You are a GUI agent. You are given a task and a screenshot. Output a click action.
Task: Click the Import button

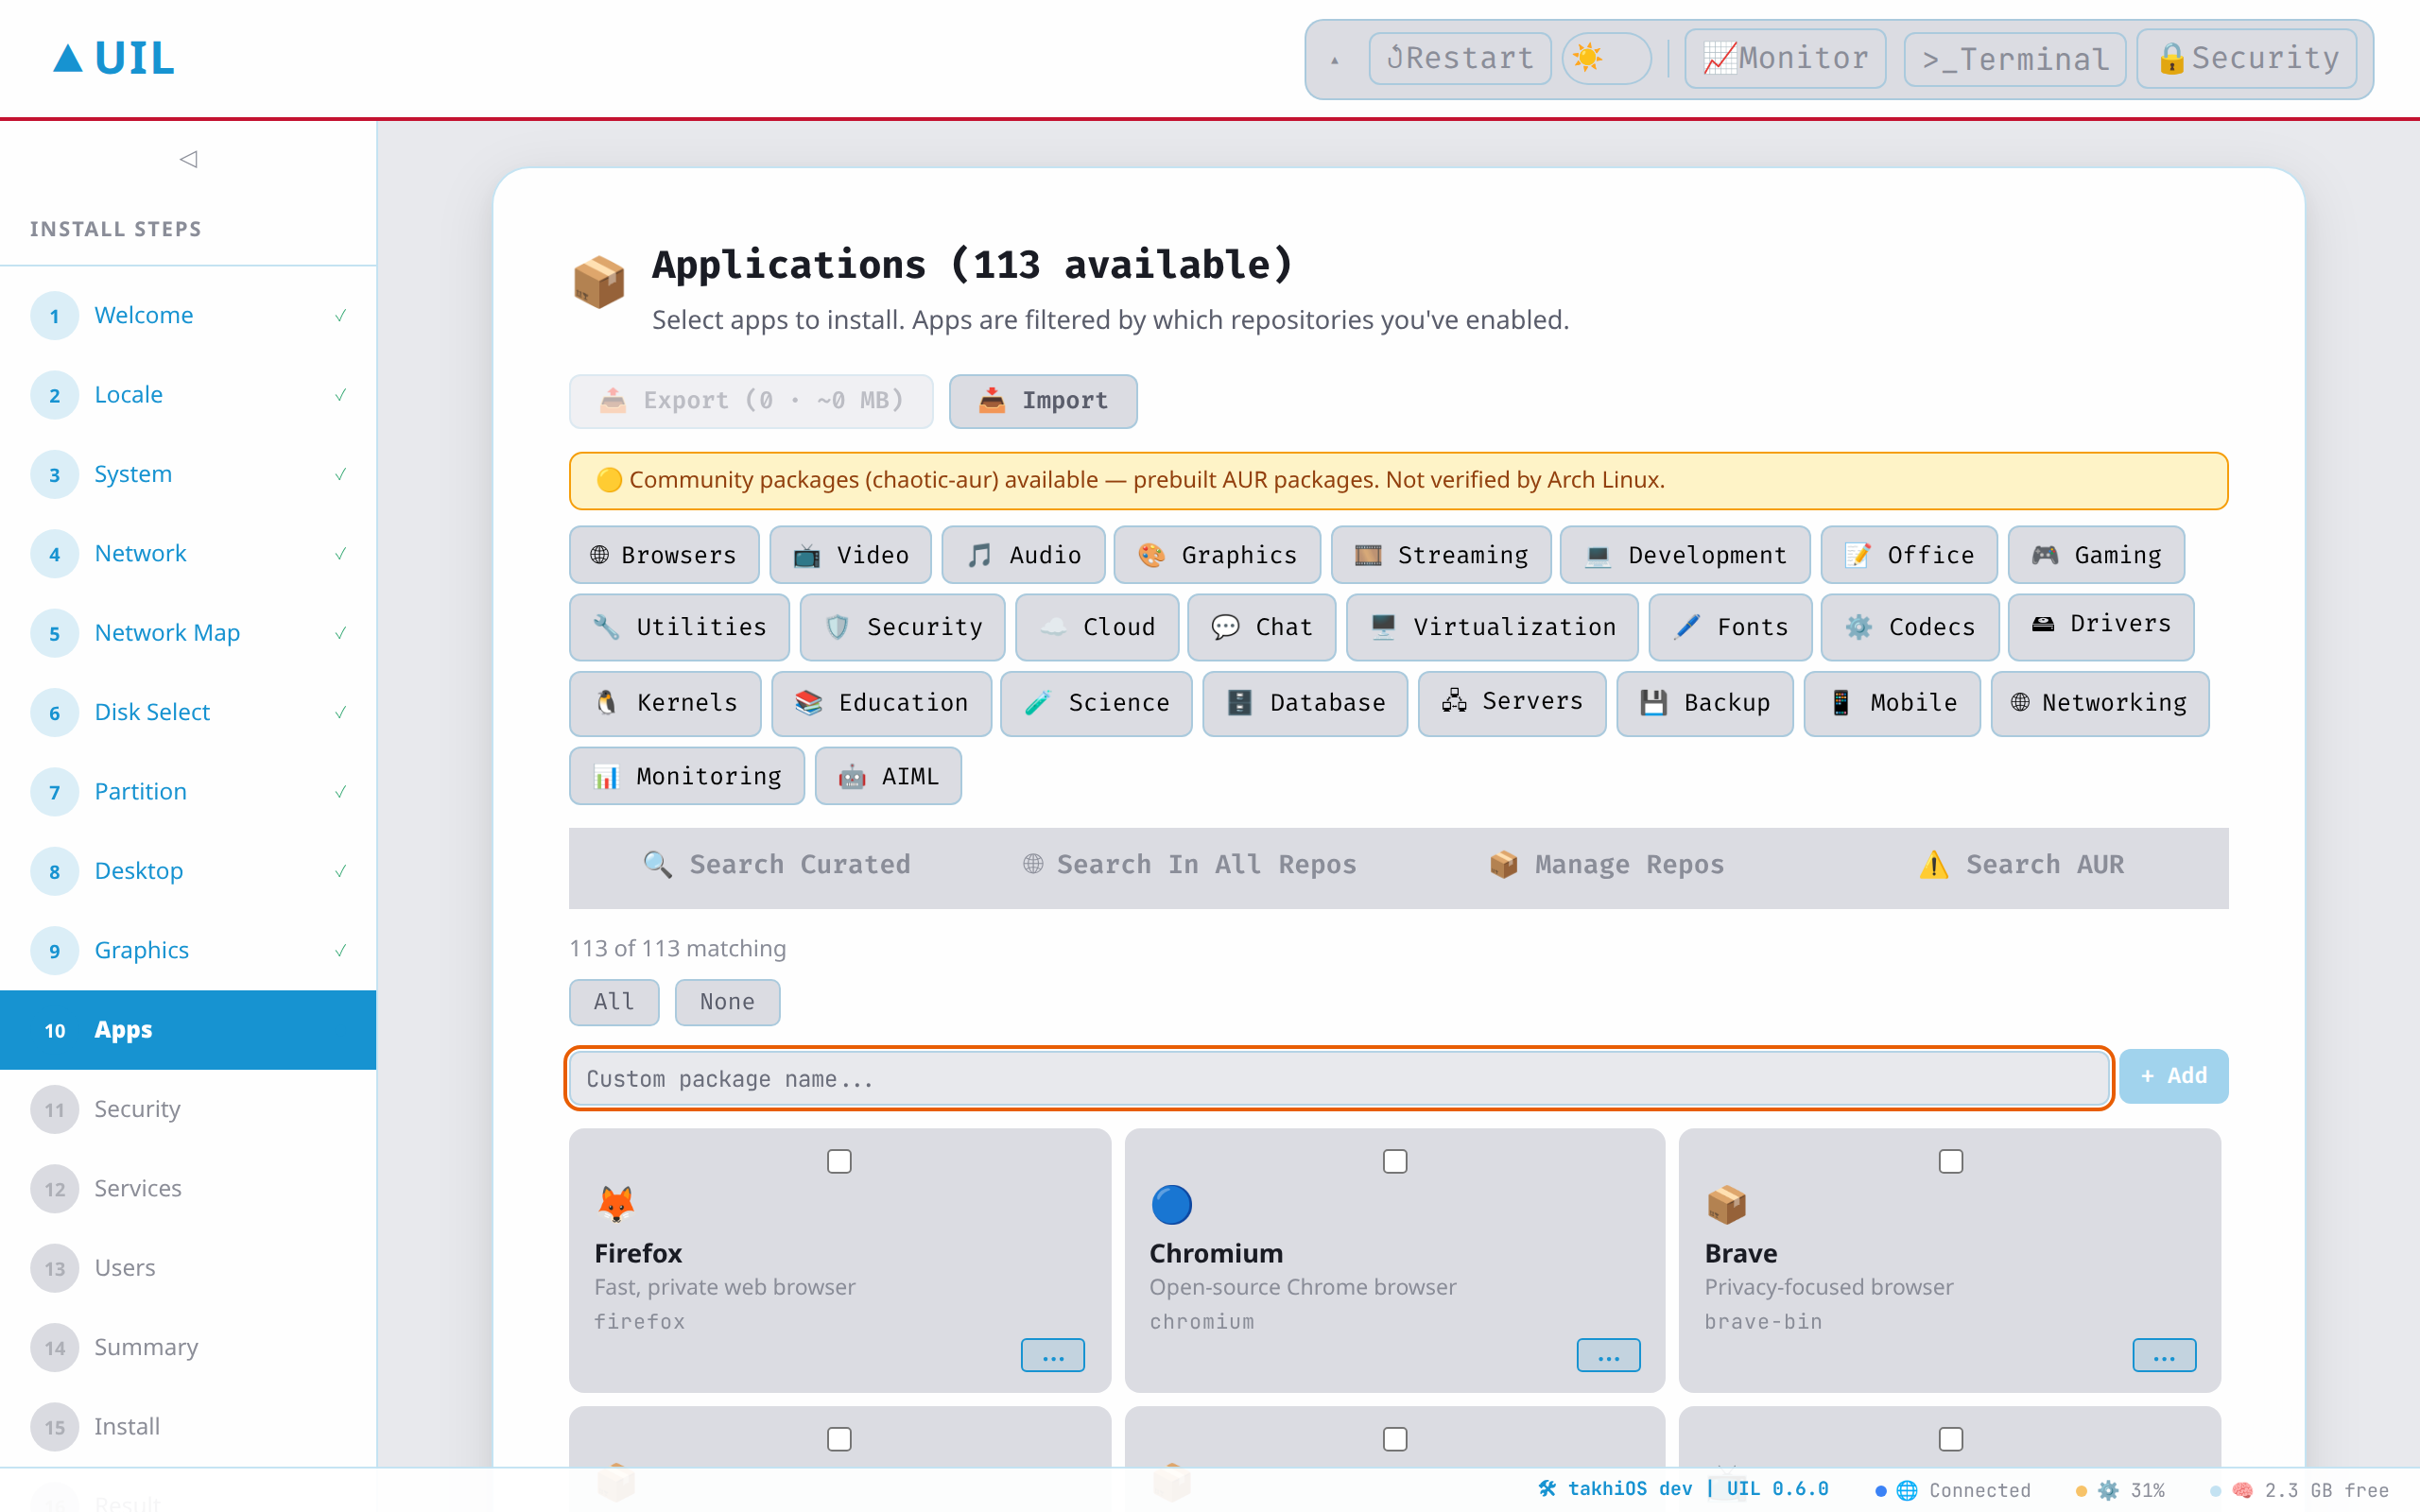(x=1043, y=401)
